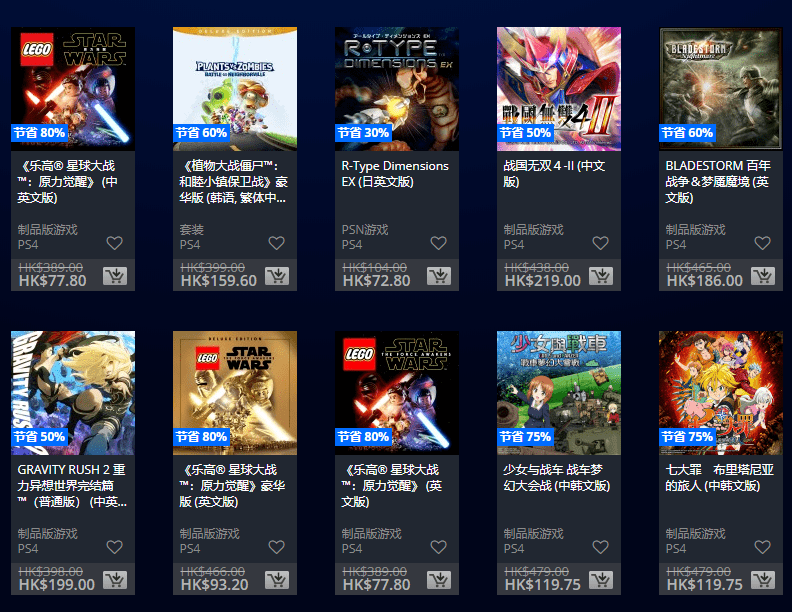The height and width of the screenshot is (612, 792).
Task: Add R-Type Dimensions EX to cart
Action: click(438, 276)
